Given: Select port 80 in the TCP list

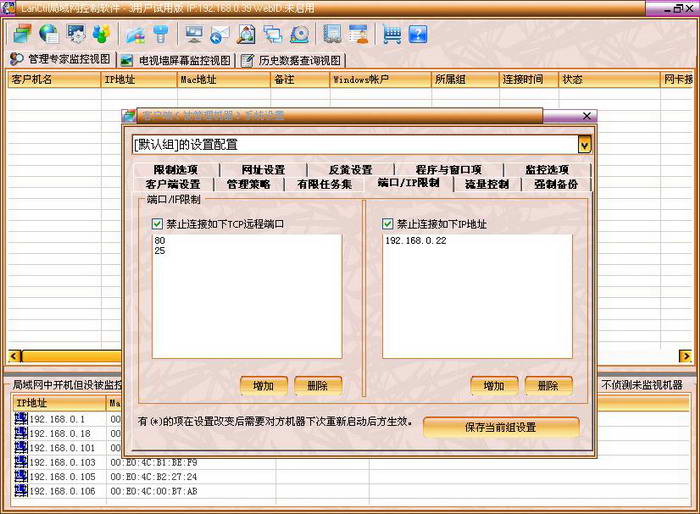Looking at the screenshot, I should coord(160,240).
